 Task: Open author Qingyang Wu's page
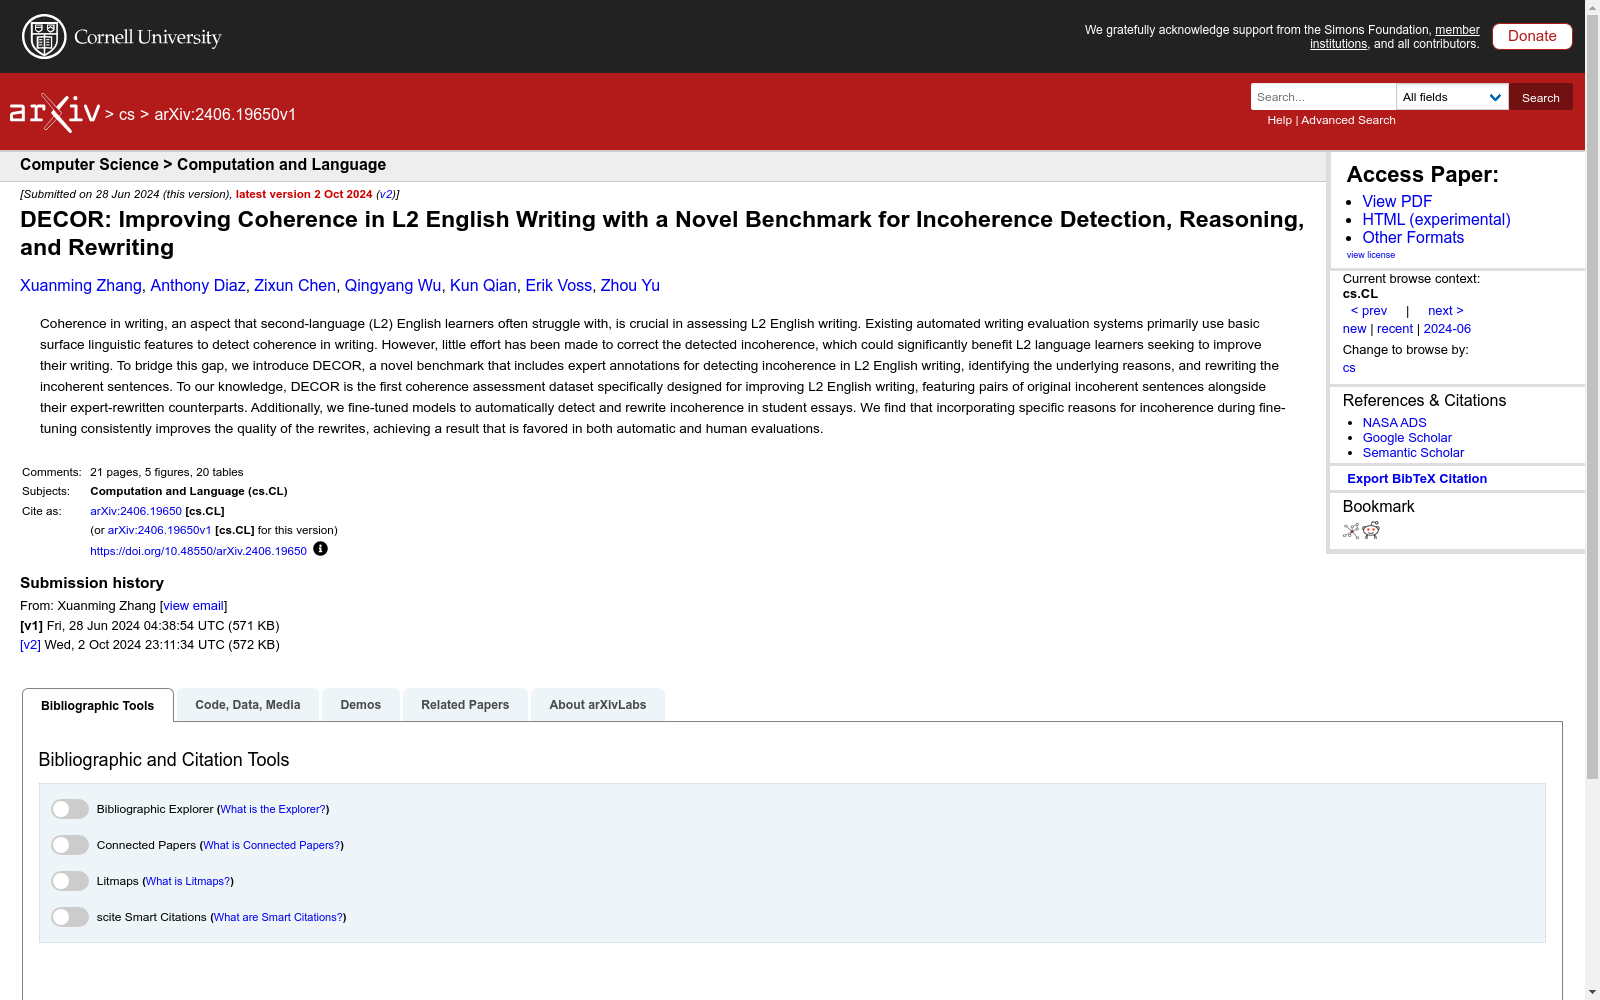pos(393,285)
